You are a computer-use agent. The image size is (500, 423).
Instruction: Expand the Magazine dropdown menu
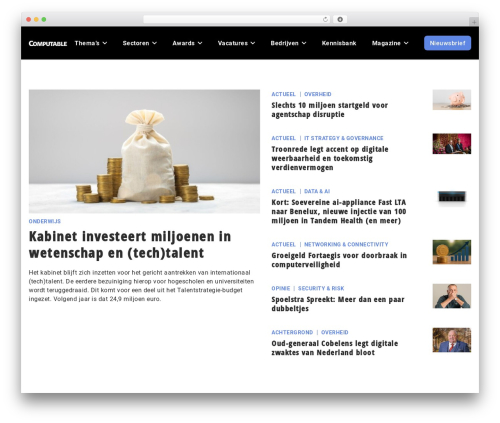tap(390, 43)
